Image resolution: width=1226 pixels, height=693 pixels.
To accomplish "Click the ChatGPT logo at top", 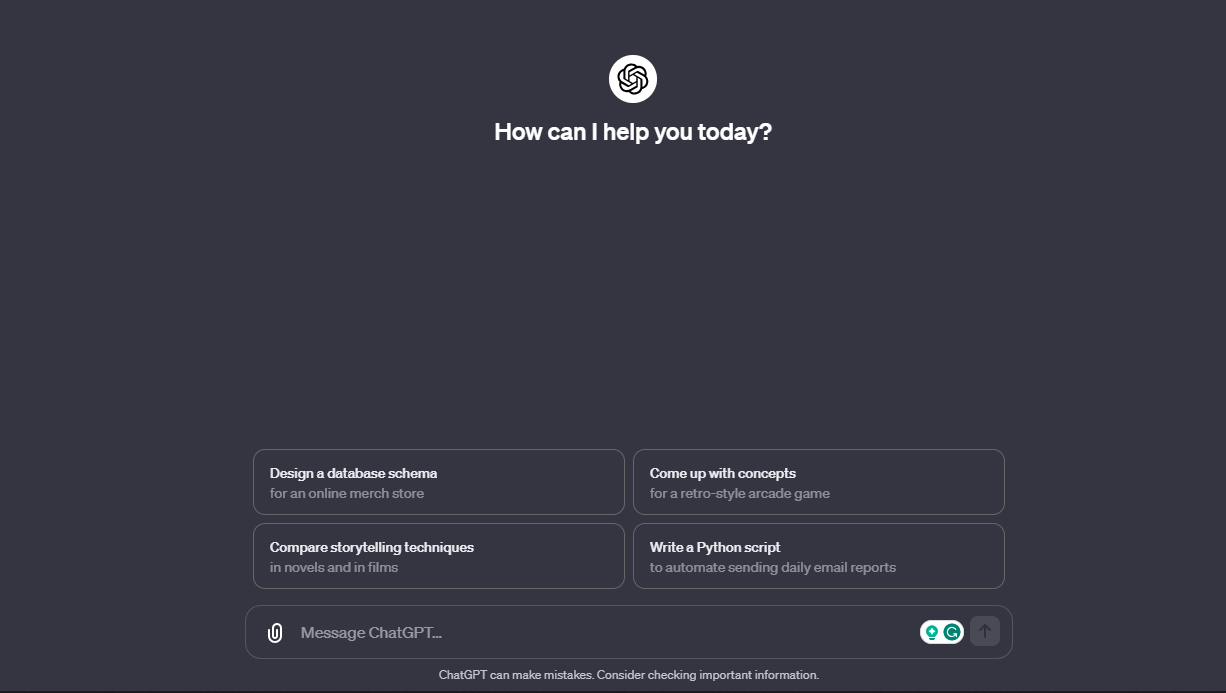I will (633, 79).
